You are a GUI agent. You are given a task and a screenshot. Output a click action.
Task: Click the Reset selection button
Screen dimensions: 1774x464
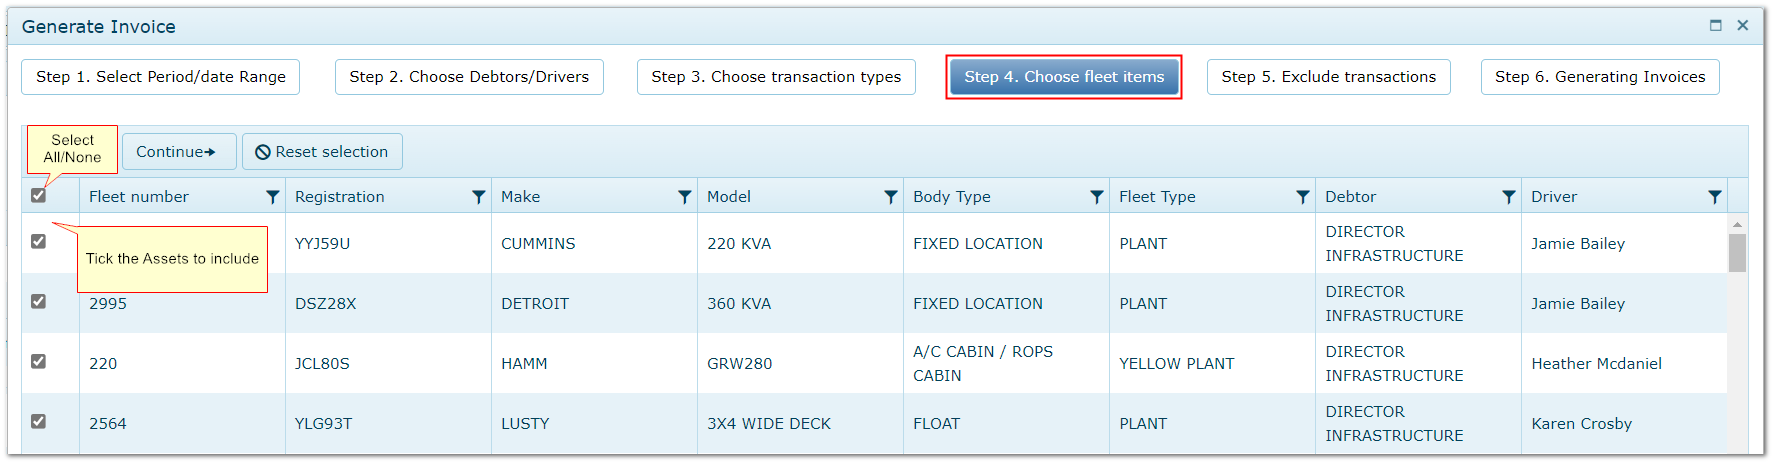pos(322,152)
